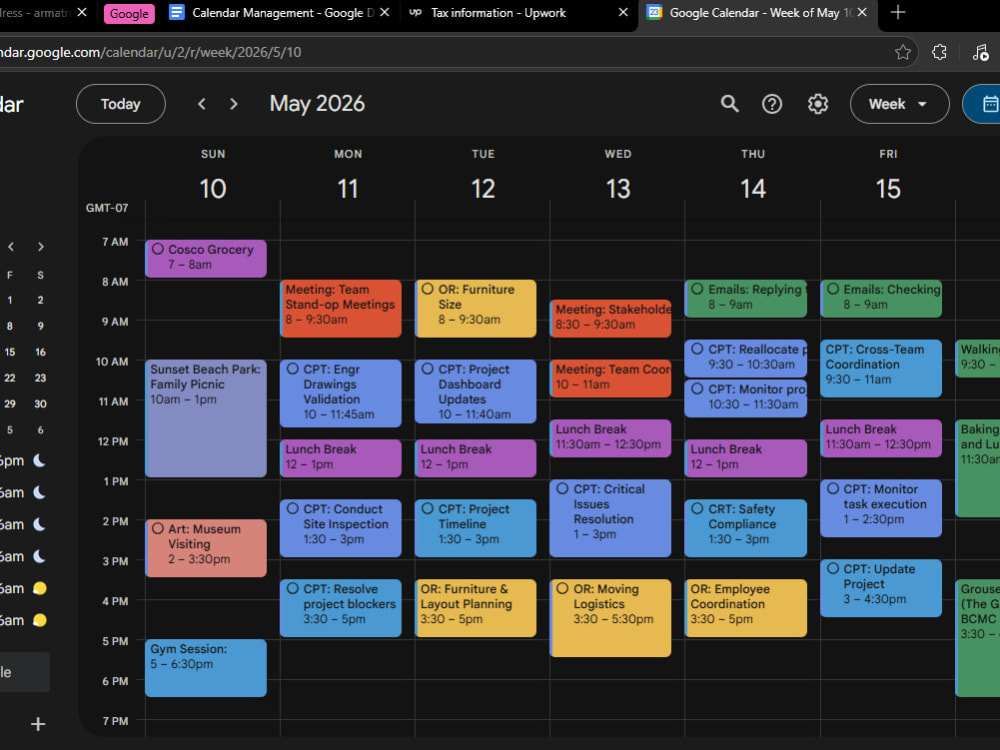Viewport: 1000px width, 750px height.
Task: Open media control music icon
Action: click(x=980, y=52)
